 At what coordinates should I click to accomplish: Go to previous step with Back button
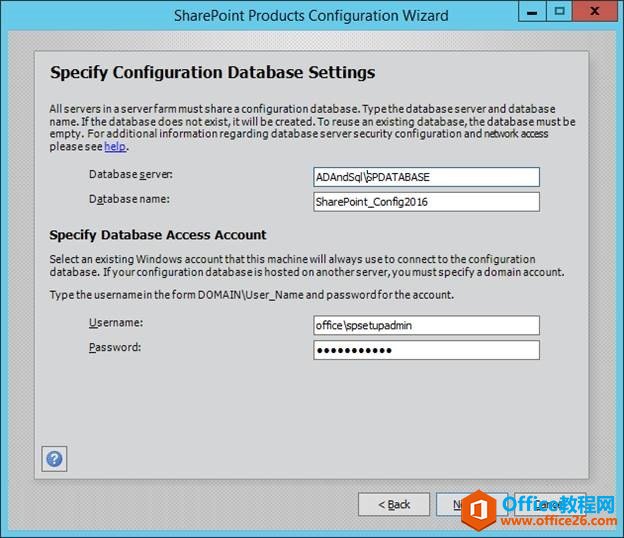tap(394, 505)
